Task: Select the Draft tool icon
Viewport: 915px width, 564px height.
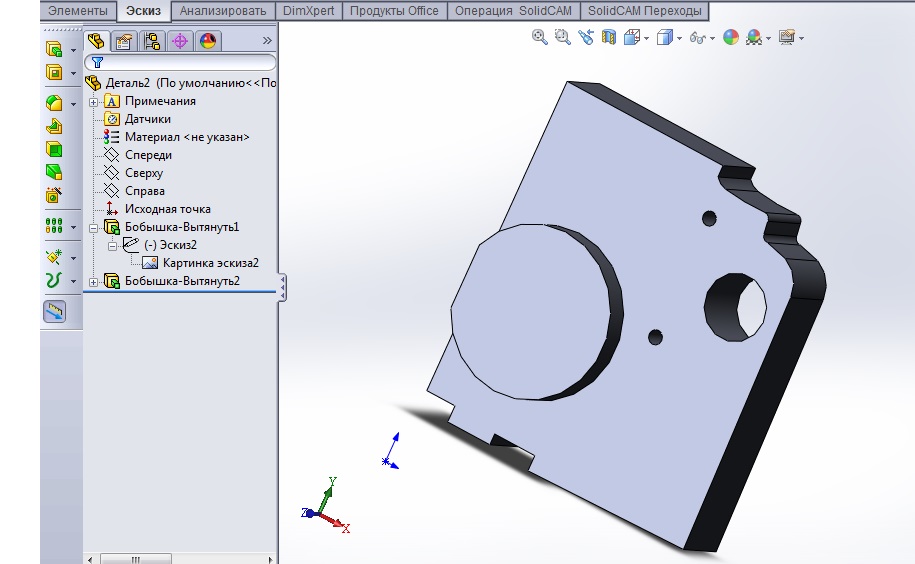Action: [54, 172]
